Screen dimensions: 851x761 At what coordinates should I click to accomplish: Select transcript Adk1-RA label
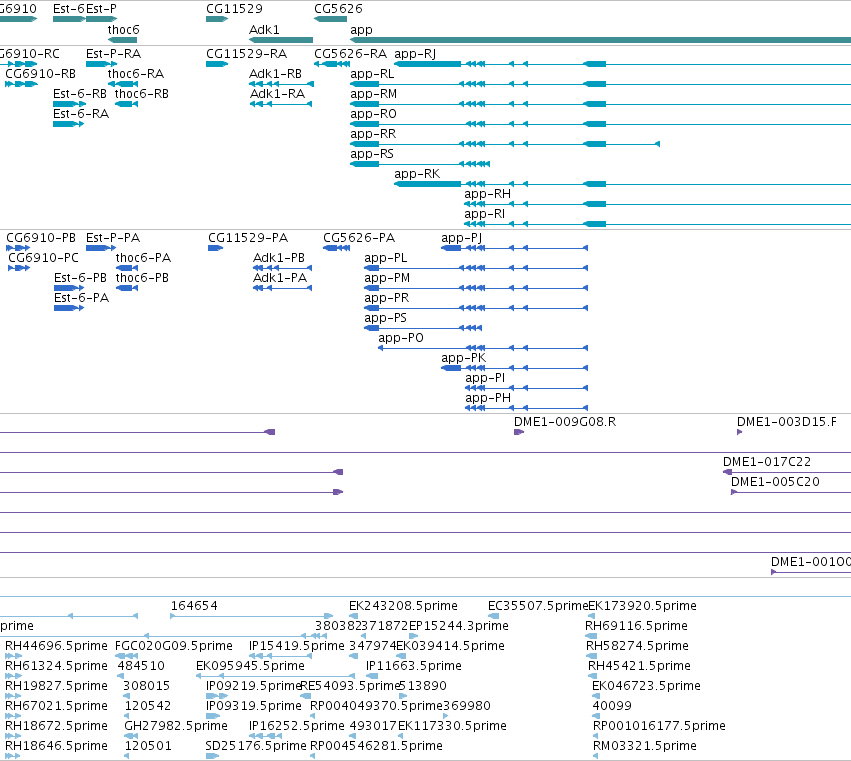277,94
